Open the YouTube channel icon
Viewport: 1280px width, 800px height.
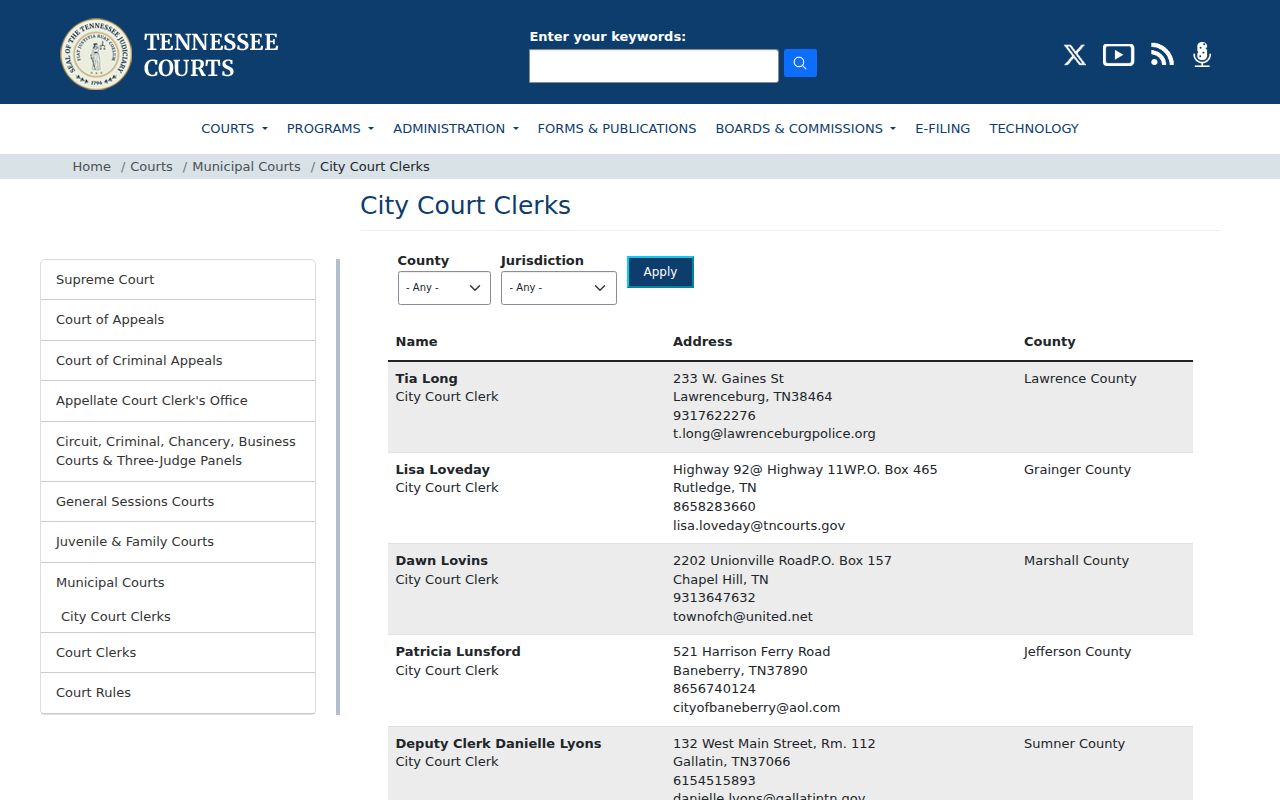click(x=1118, y=55)
